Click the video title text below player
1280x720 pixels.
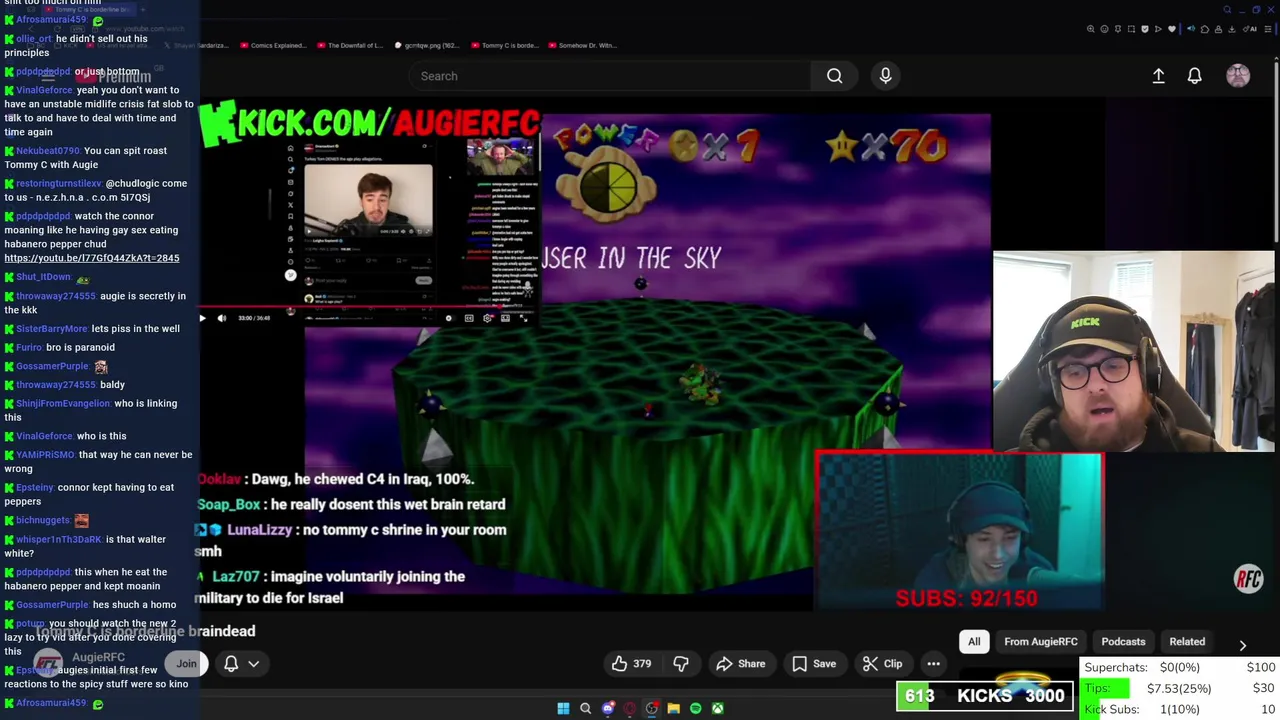tap(145, 631)
